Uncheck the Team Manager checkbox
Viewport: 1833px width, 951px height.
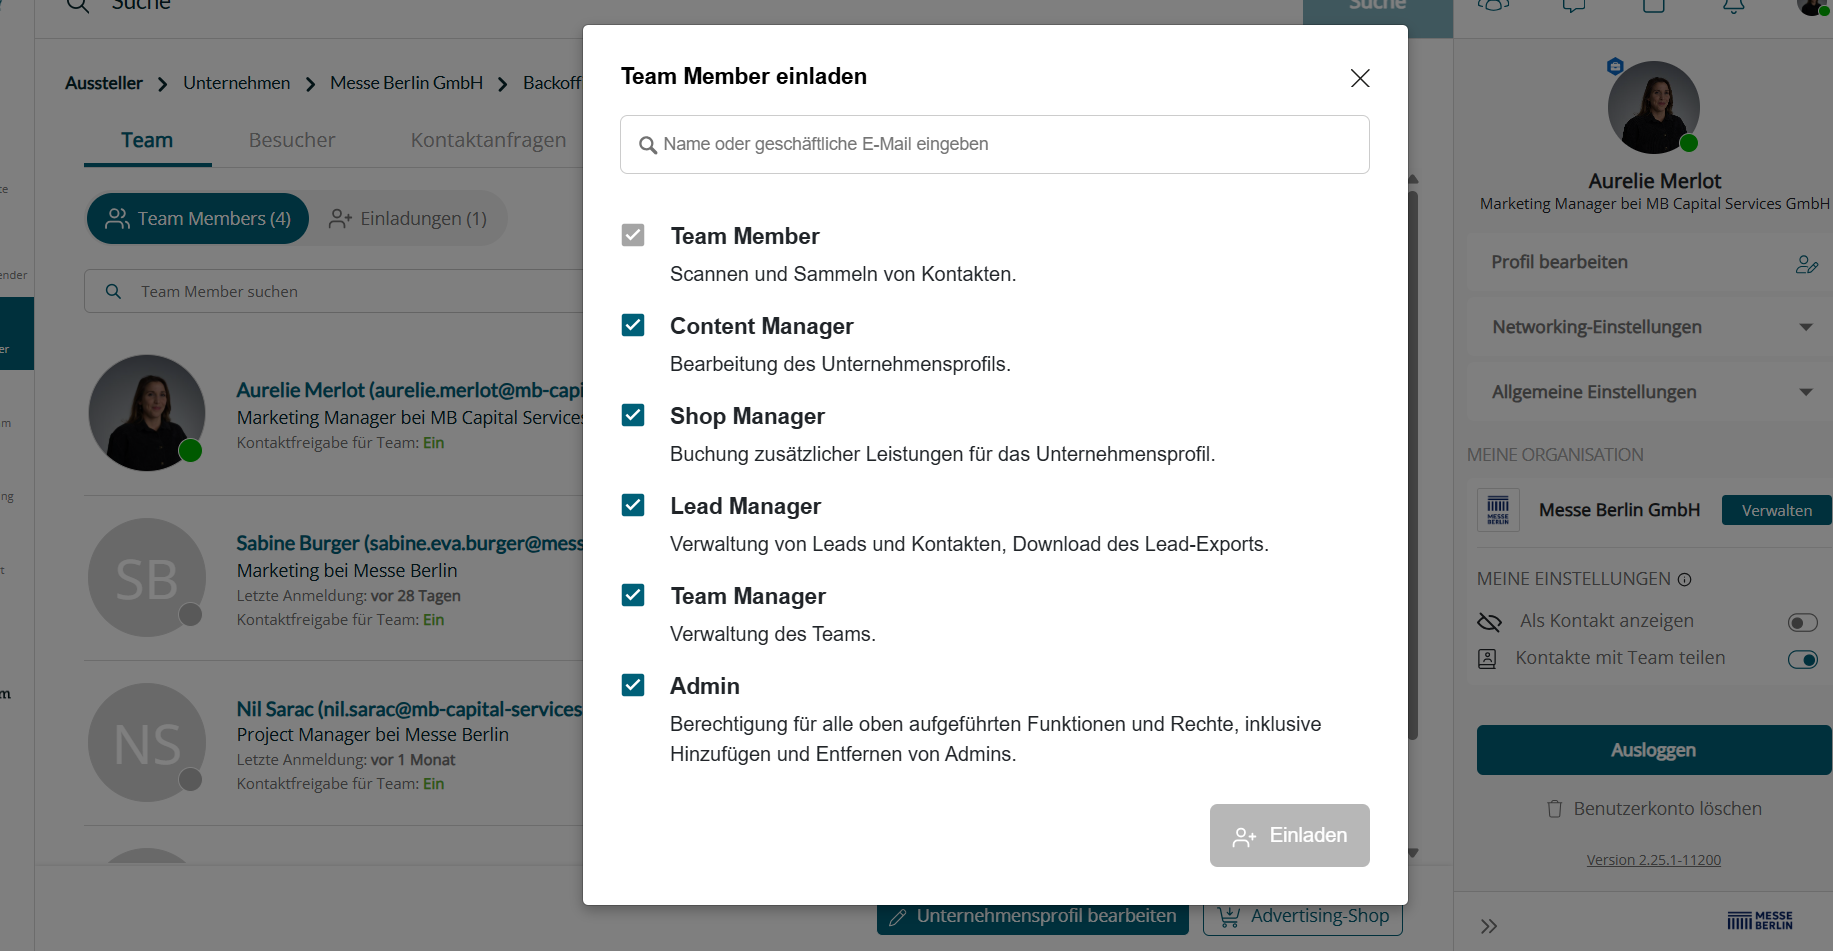633,595
